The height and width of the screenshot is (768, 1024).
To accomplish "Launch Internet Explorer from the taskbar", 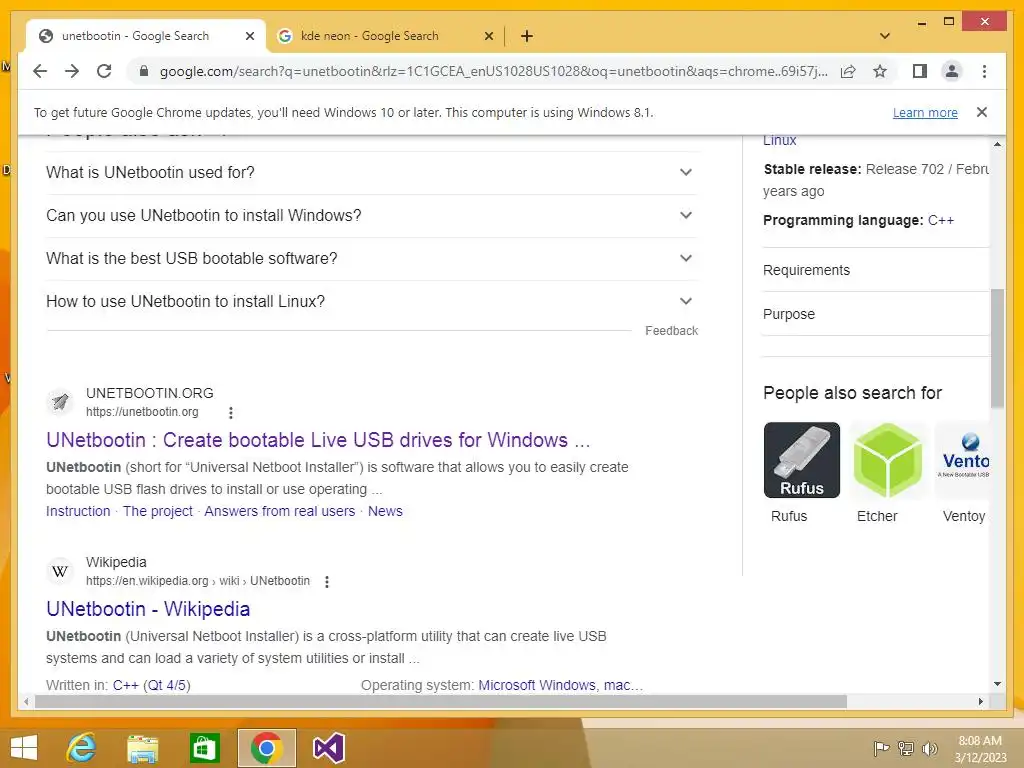I will (82, 748).
